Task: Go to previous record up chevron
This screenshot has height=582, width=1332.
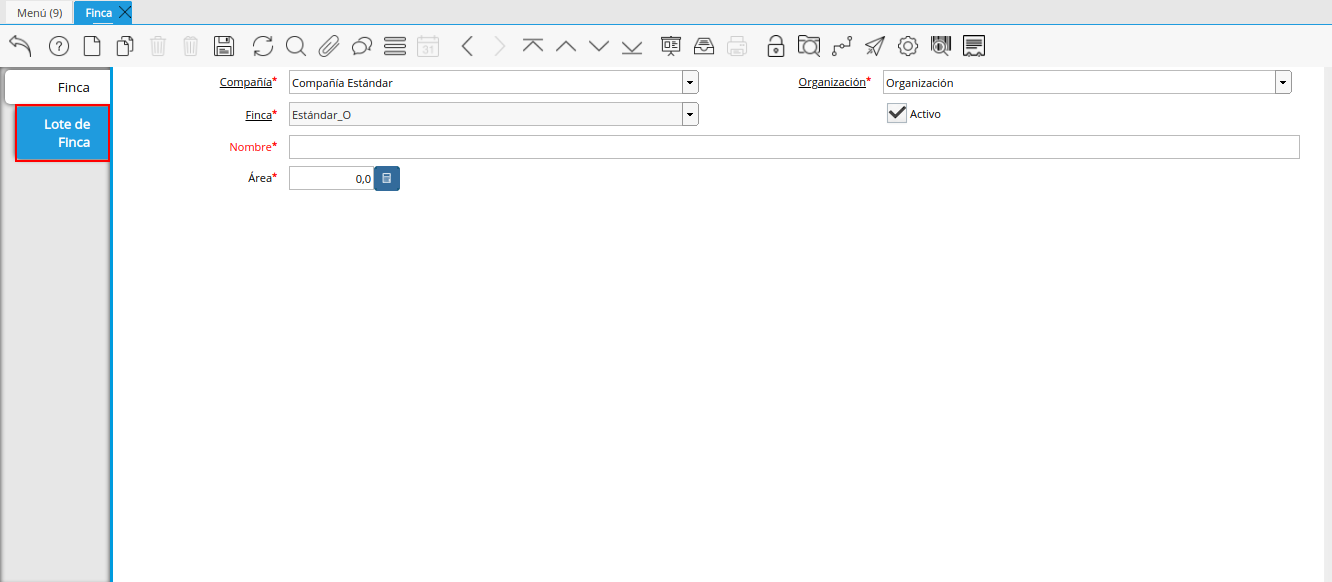Action: click(x=566, y=46)
